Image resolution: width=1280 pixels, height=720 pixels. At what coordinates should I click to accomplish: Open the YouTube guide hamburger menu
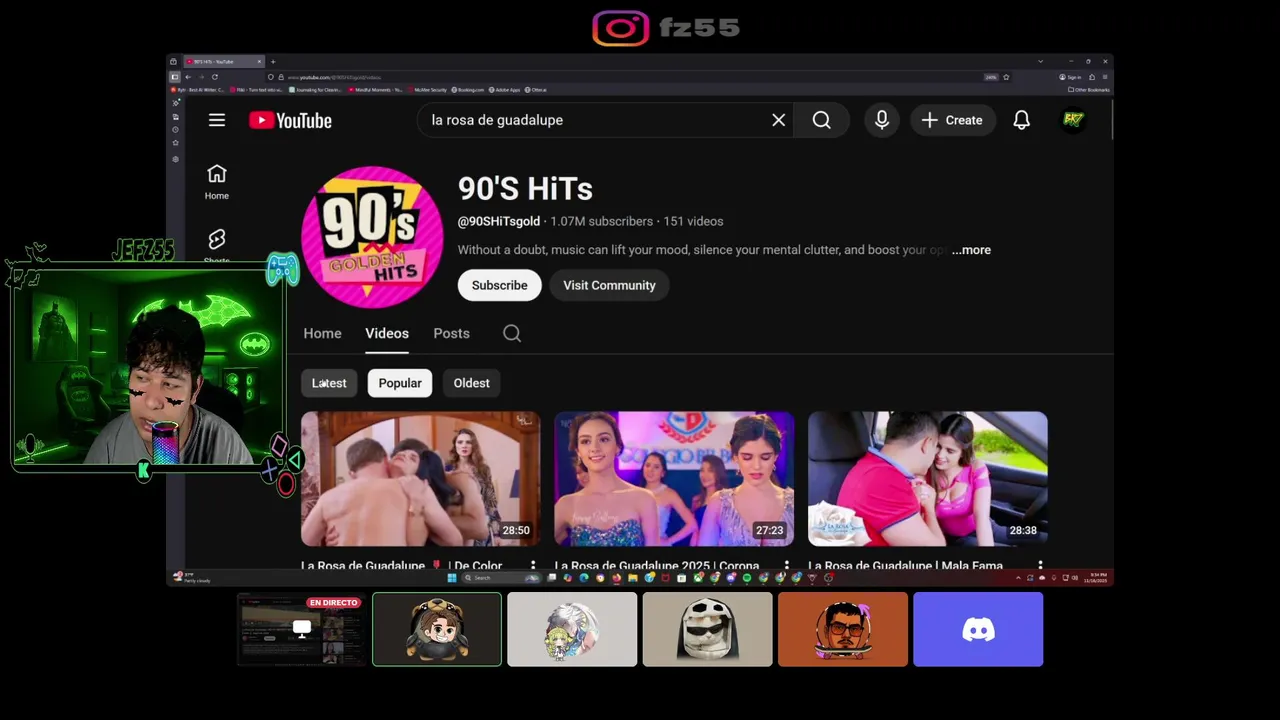pos(217,120)
